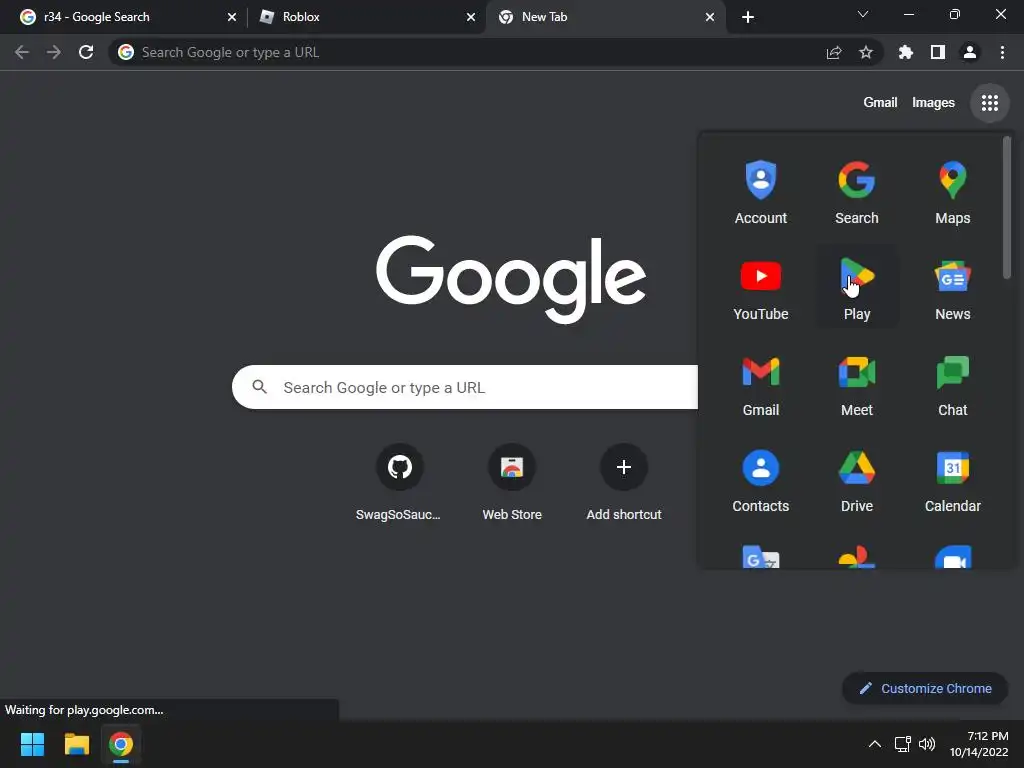Toggle the Chrome side panel
Image resolution: width=1024 pixels, height=768 pixels.
[937, 52]
